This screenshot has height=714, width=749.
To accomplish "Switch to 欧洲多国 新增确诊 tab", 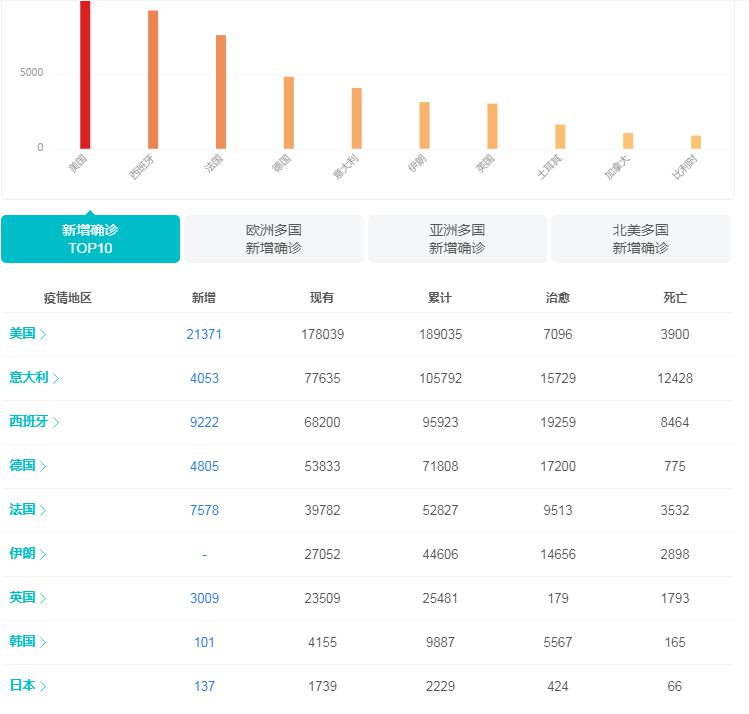I will [273, 239].
